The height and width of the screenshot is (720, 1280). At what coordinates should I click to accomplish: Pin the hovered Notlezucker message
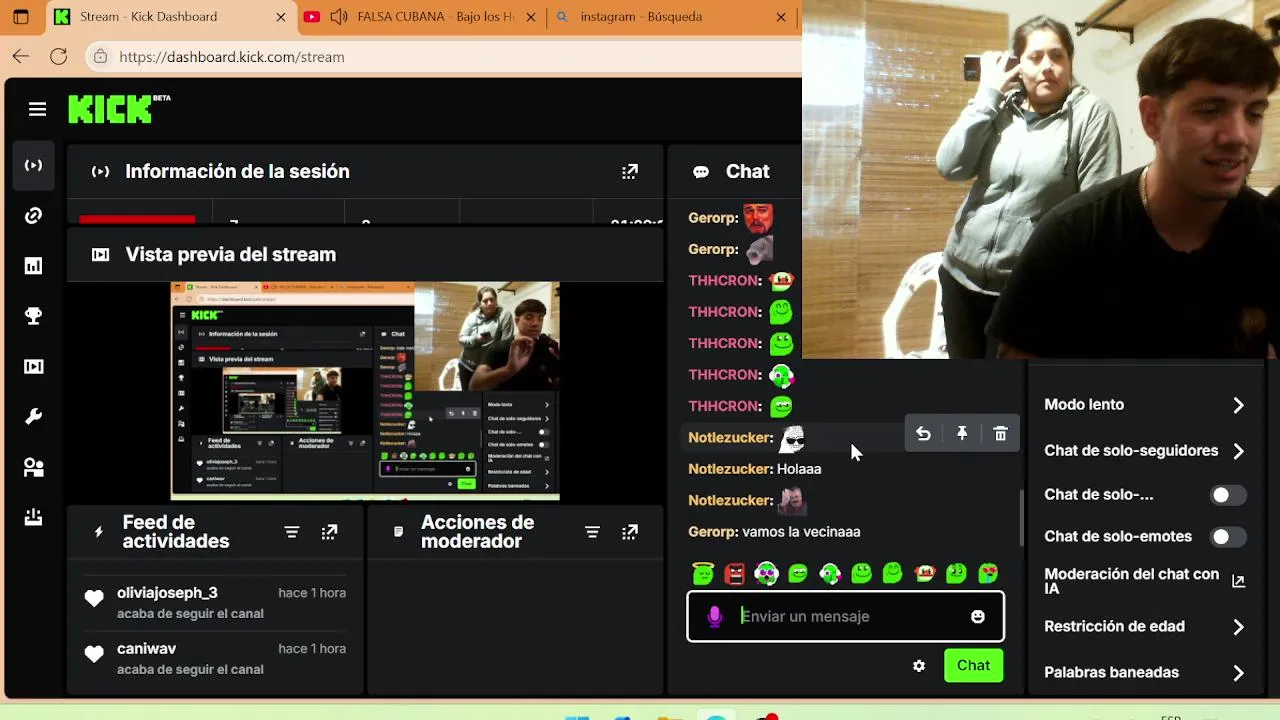pyautogui.click(x=962, y=434)
